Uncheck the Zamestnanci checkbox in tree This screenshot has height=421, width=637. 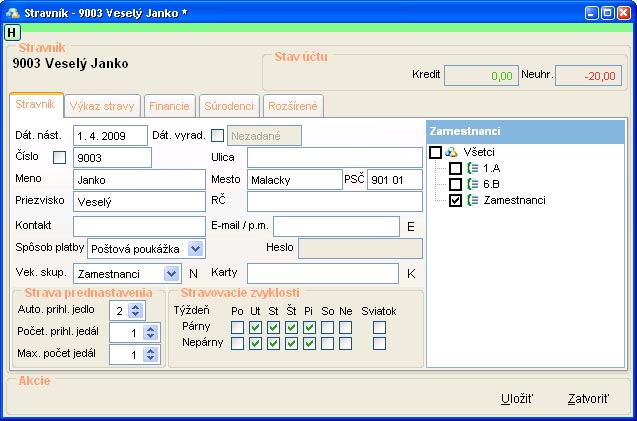coord(456,200)
